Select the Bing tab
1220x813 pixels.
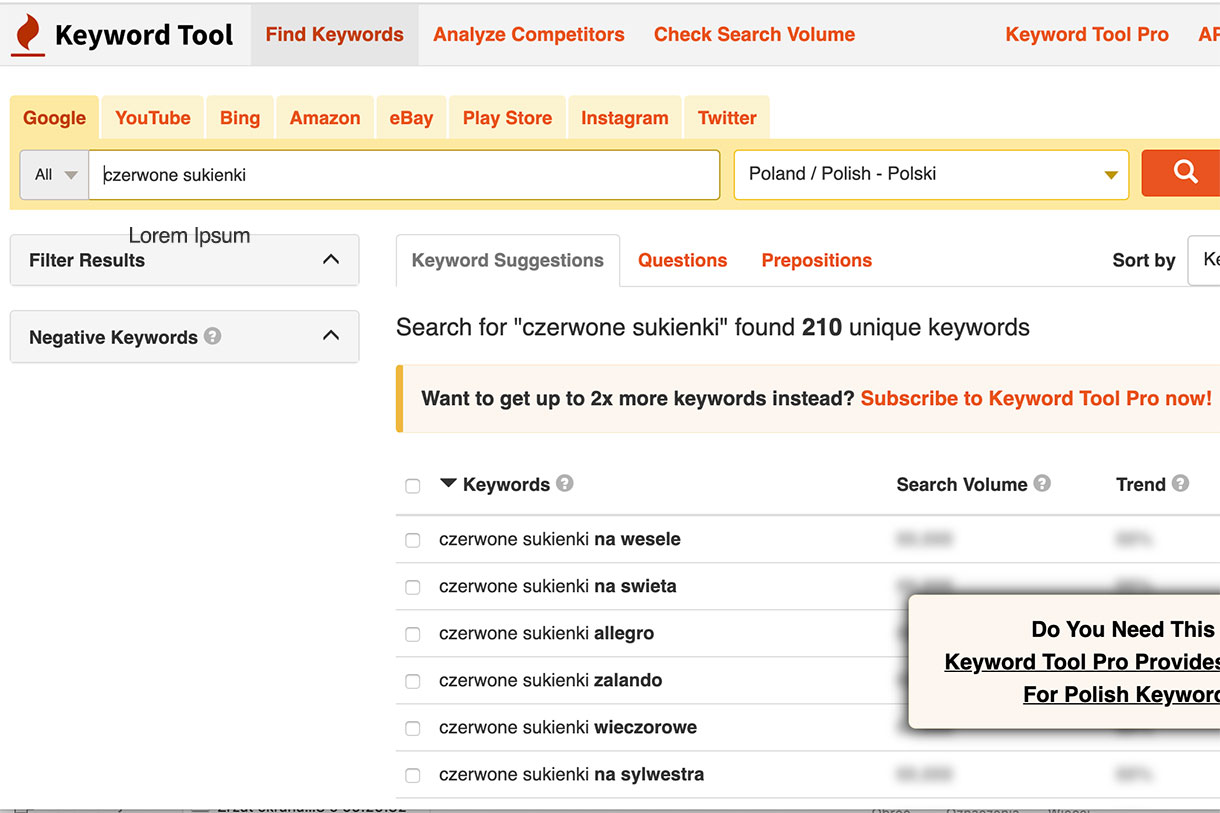click(240, 117)
